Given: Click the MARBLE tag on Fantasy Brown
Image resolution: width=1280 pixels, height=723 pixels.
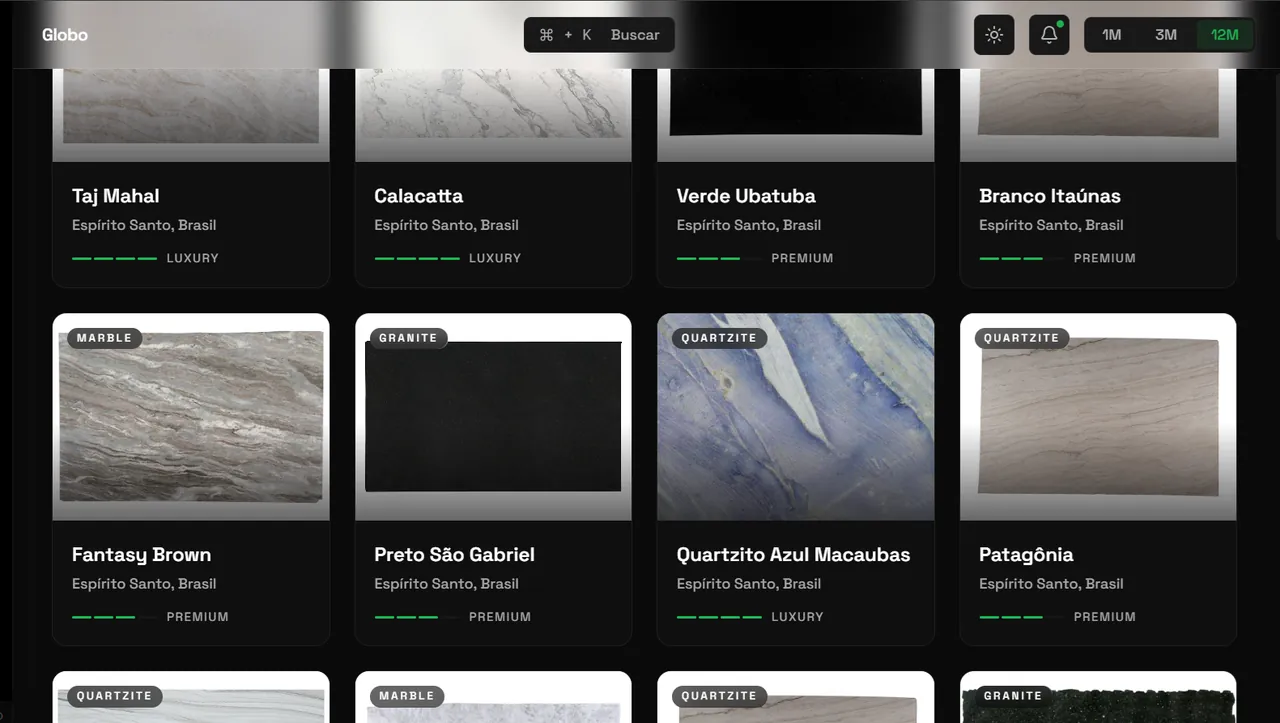Looking at the screenshot, I should pyautogui.click(x=105, y=338).
